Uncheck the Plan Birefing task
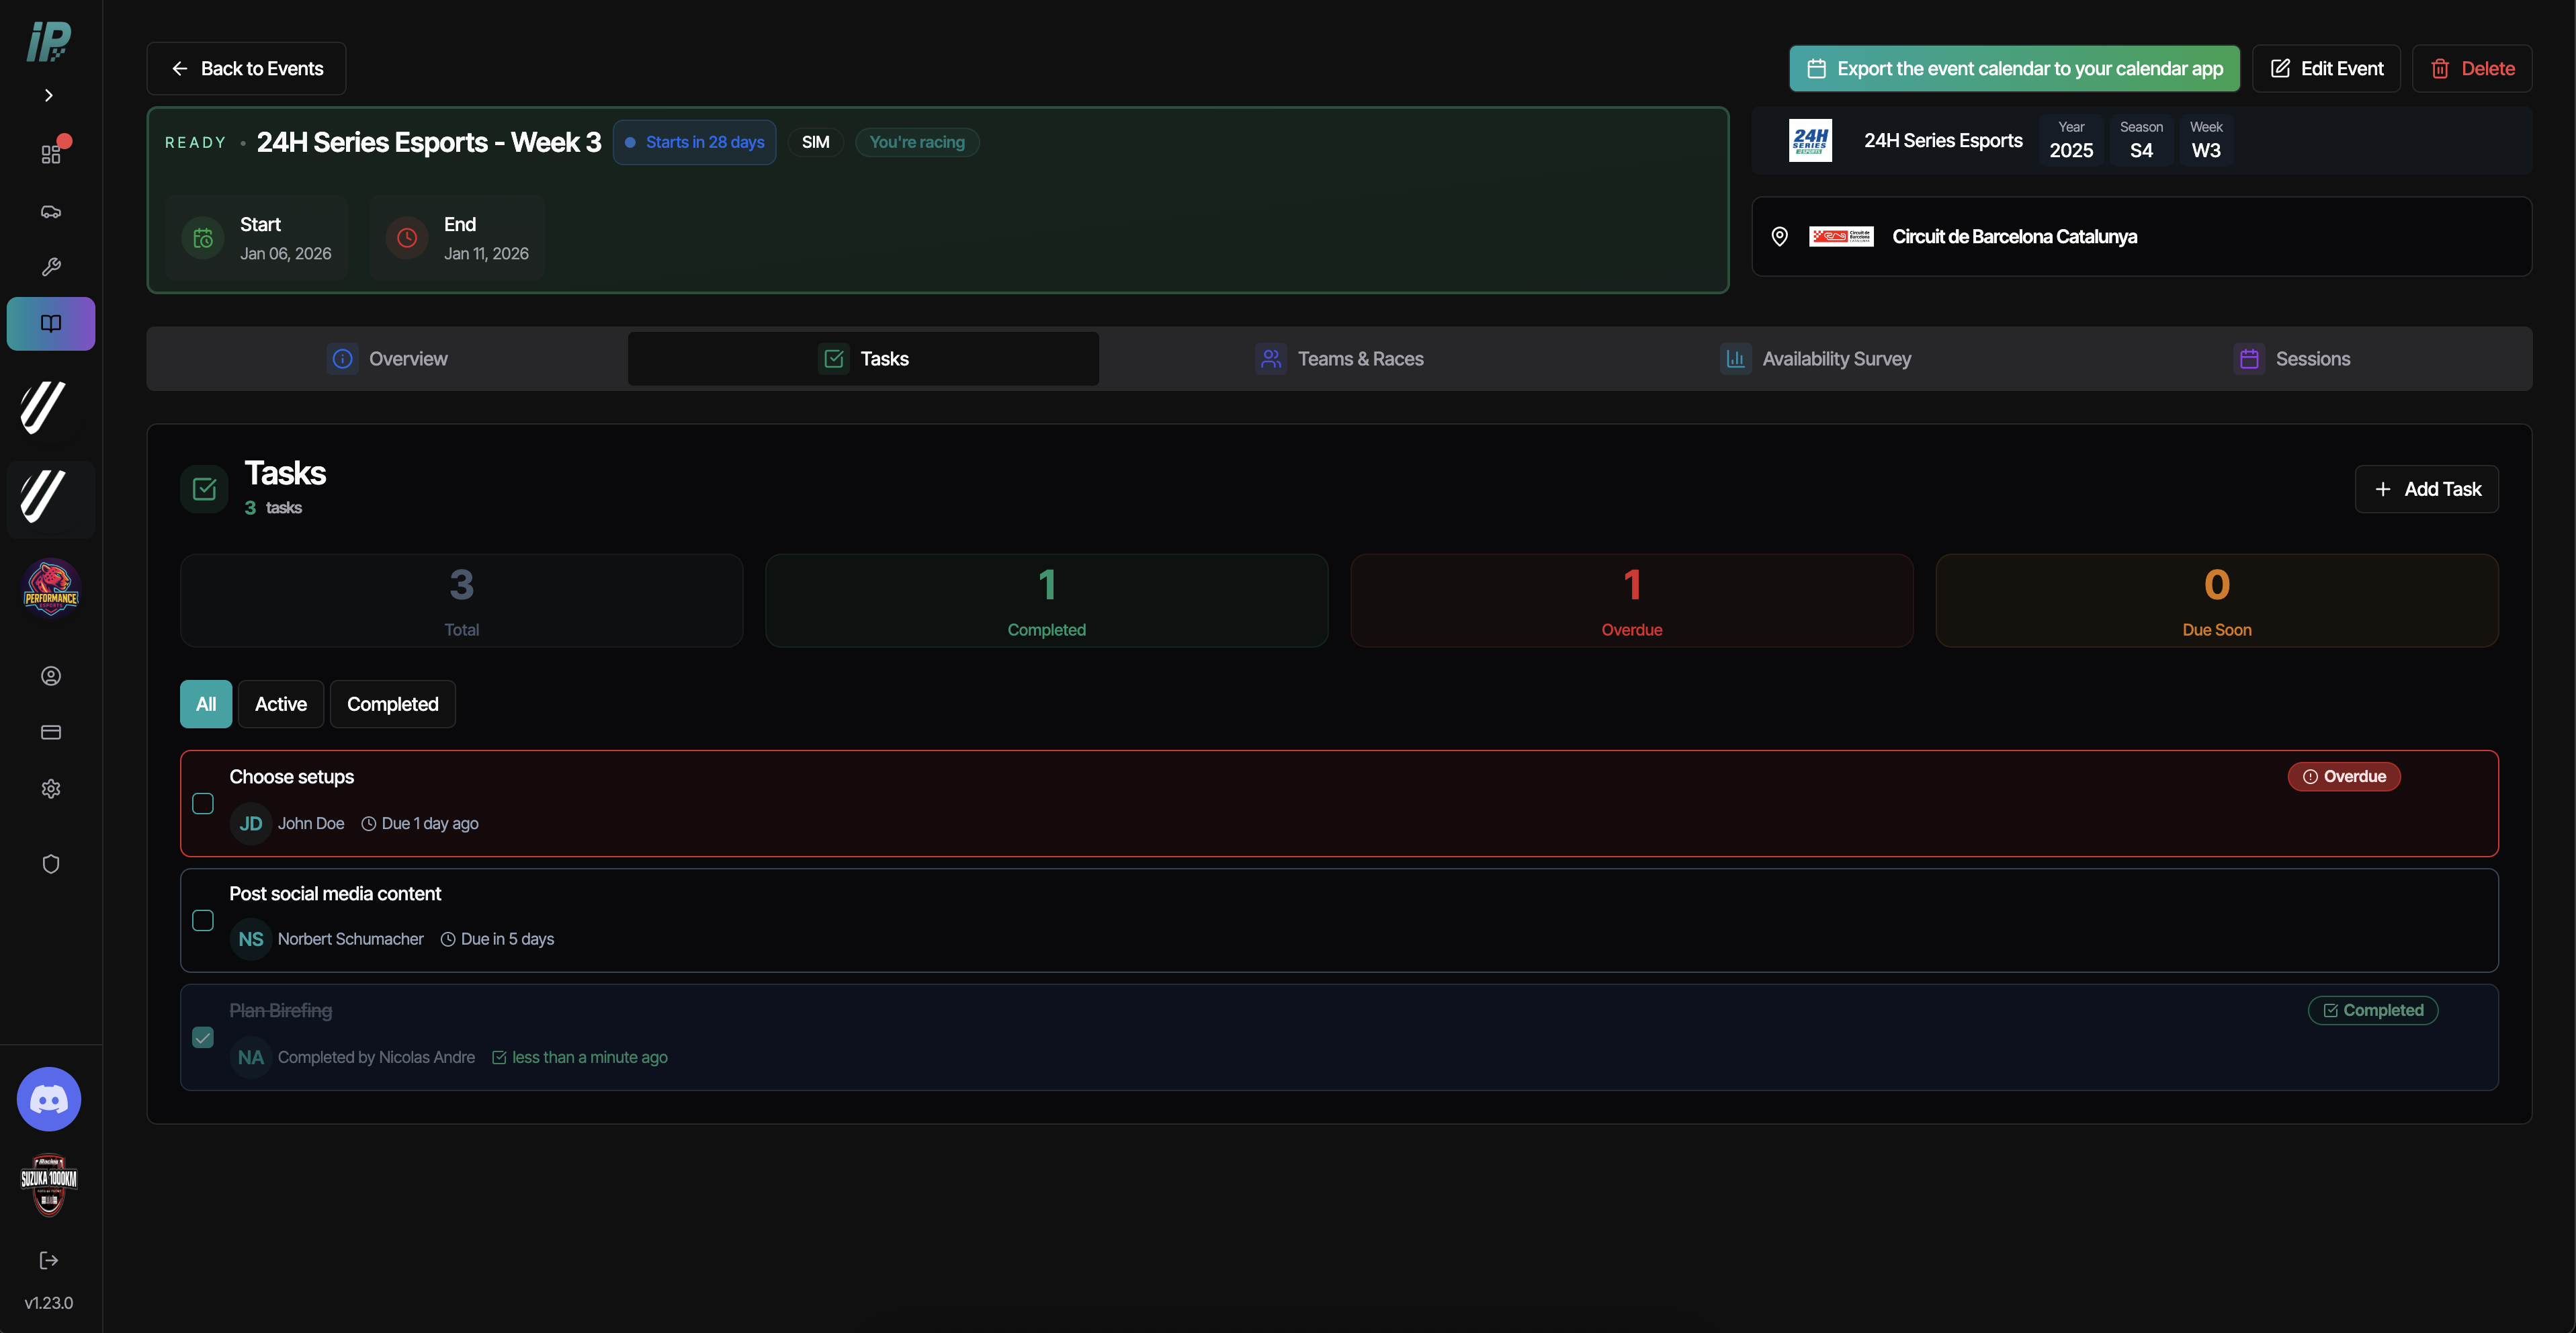 (x=203, y=1038)
